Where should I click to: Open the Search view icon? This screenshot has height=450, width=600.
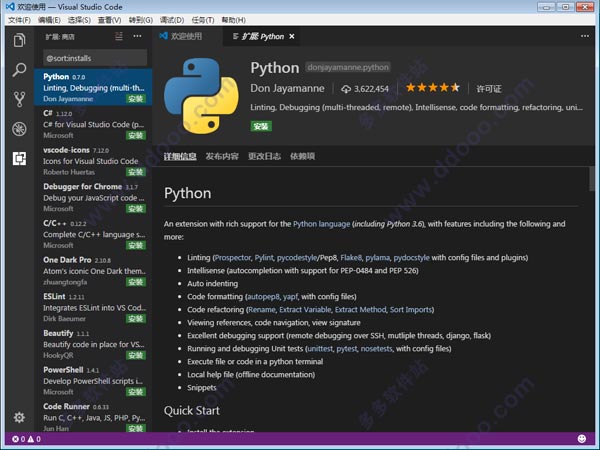point(19,70)
